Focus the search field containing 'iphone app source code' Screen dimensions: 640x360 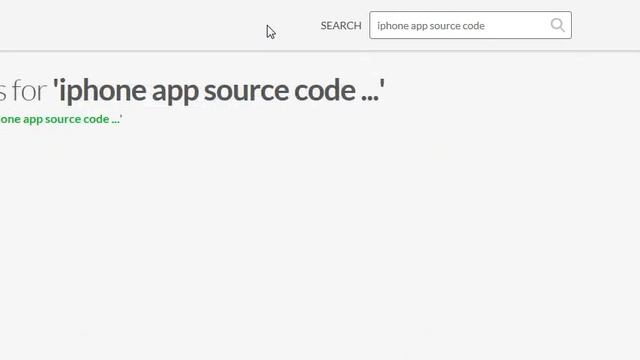470,25
